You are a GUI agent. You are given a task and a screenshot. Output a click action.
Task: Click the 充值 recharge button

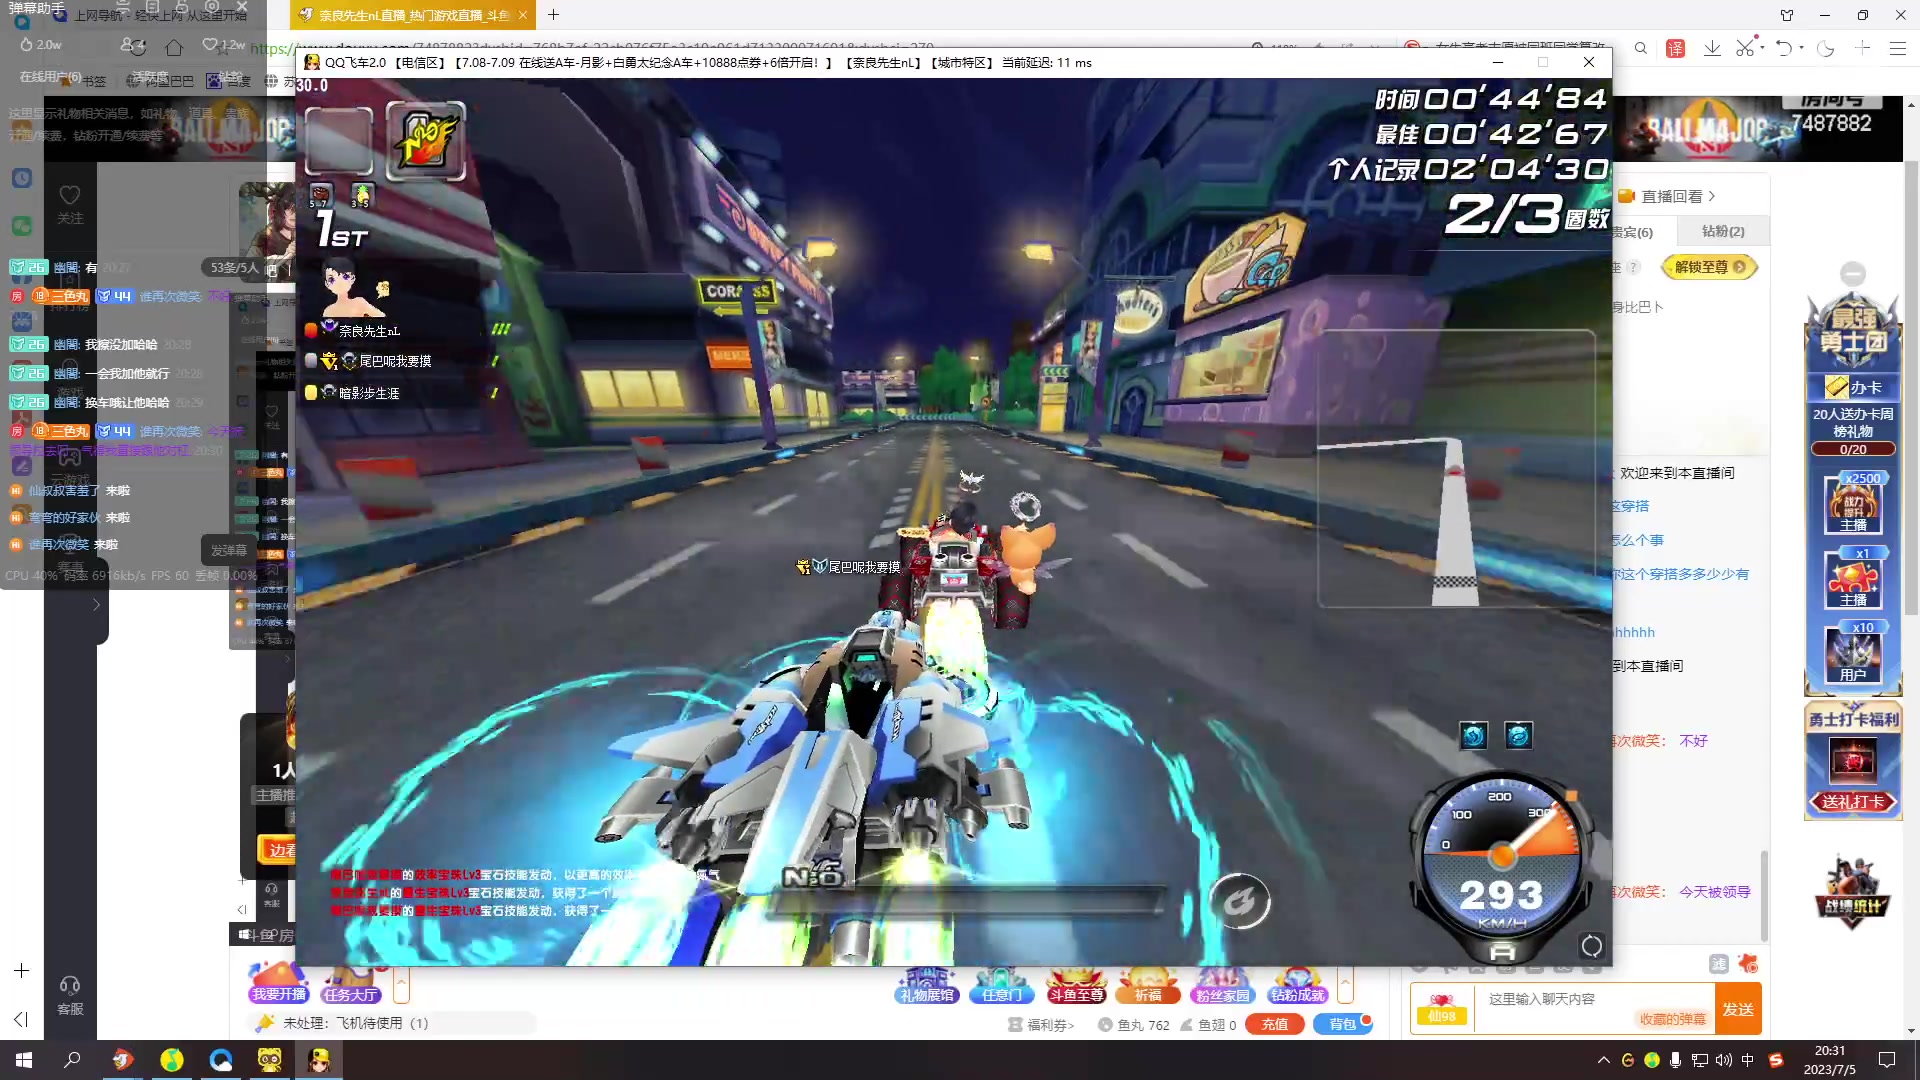tap(1274, 1024)
